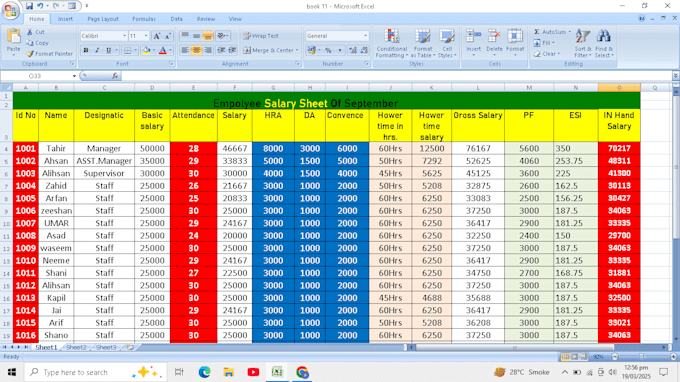Click the Delete cells icon

pyautogui.click(x=494, y=36)
